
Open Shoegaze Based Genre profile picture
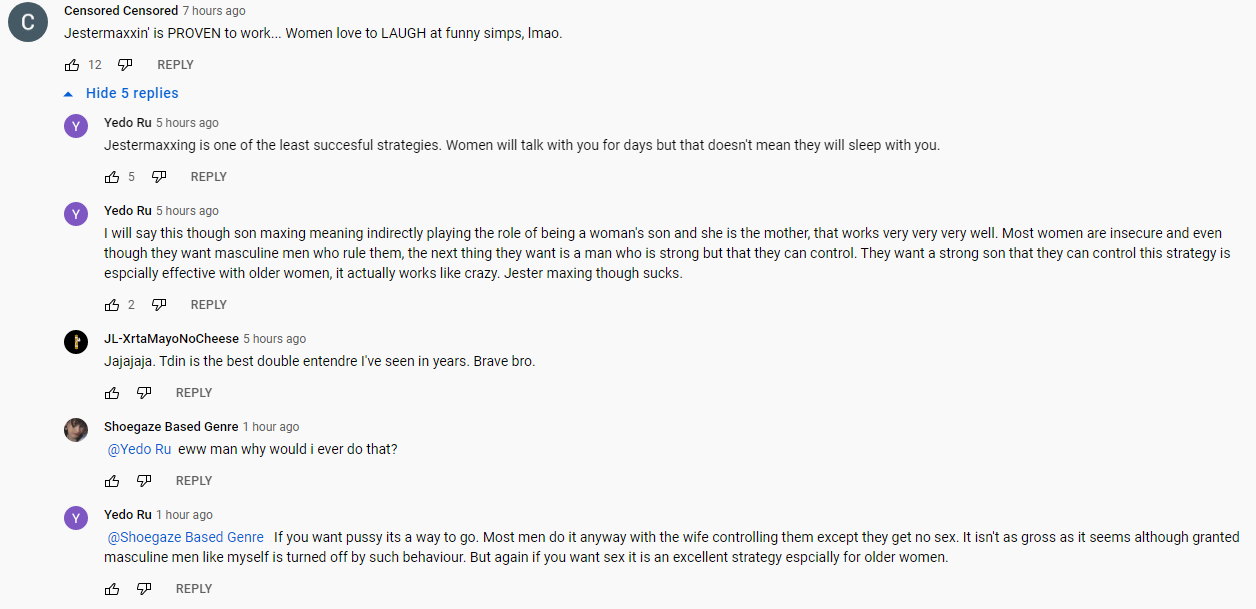tap(76, 430)
